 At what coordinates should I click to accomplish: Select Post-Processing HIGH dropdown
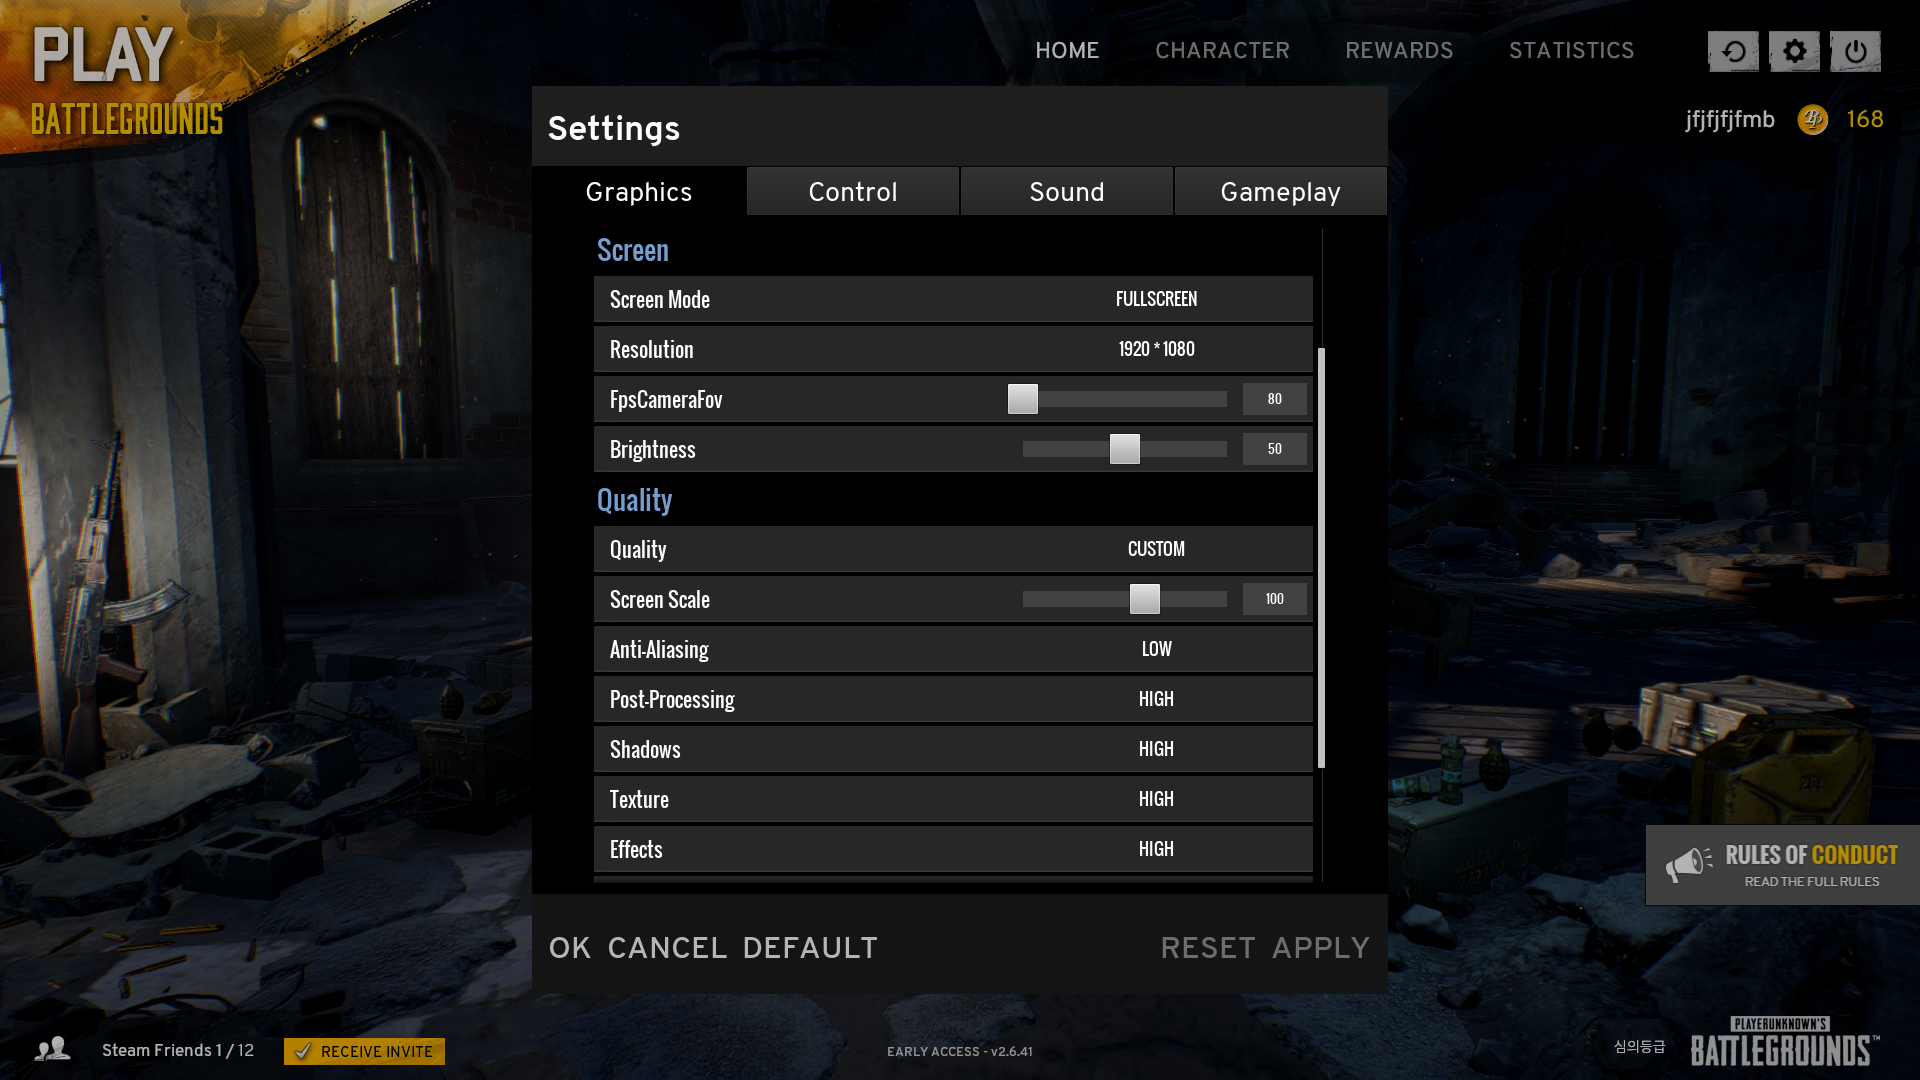[x=1156, y=699]
